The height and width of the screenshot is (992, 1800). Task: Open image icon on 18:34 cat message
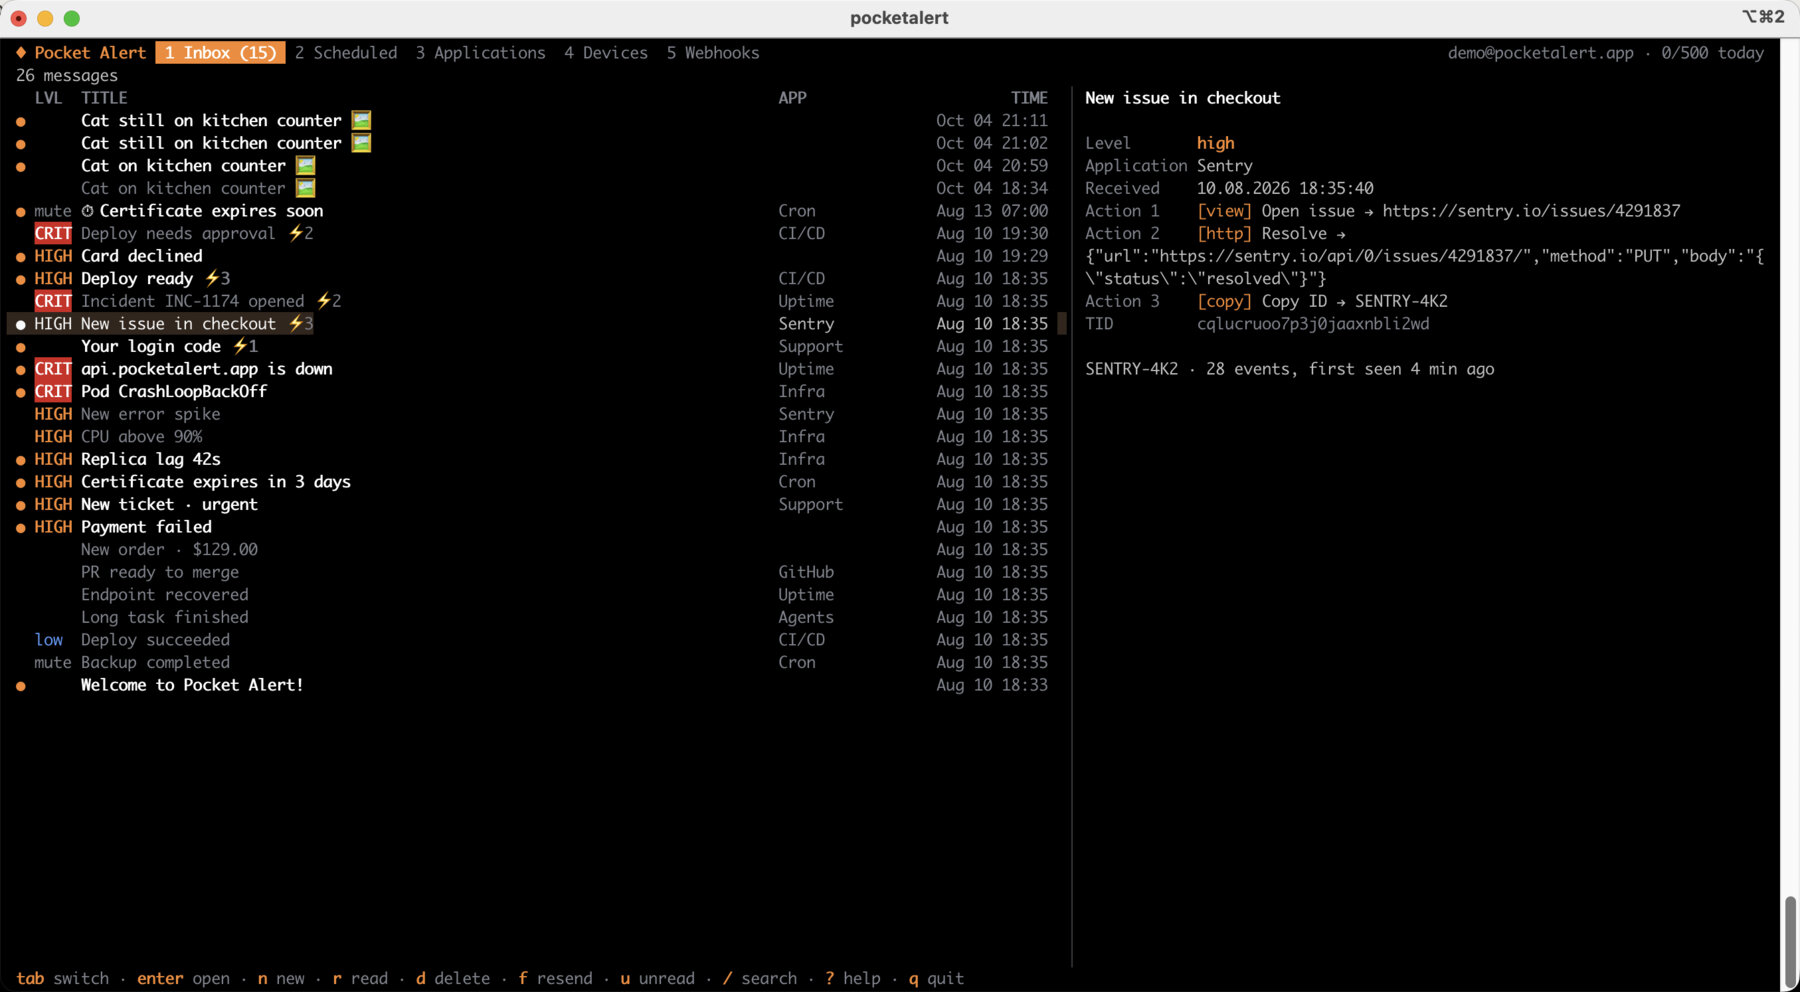point(305,188)
